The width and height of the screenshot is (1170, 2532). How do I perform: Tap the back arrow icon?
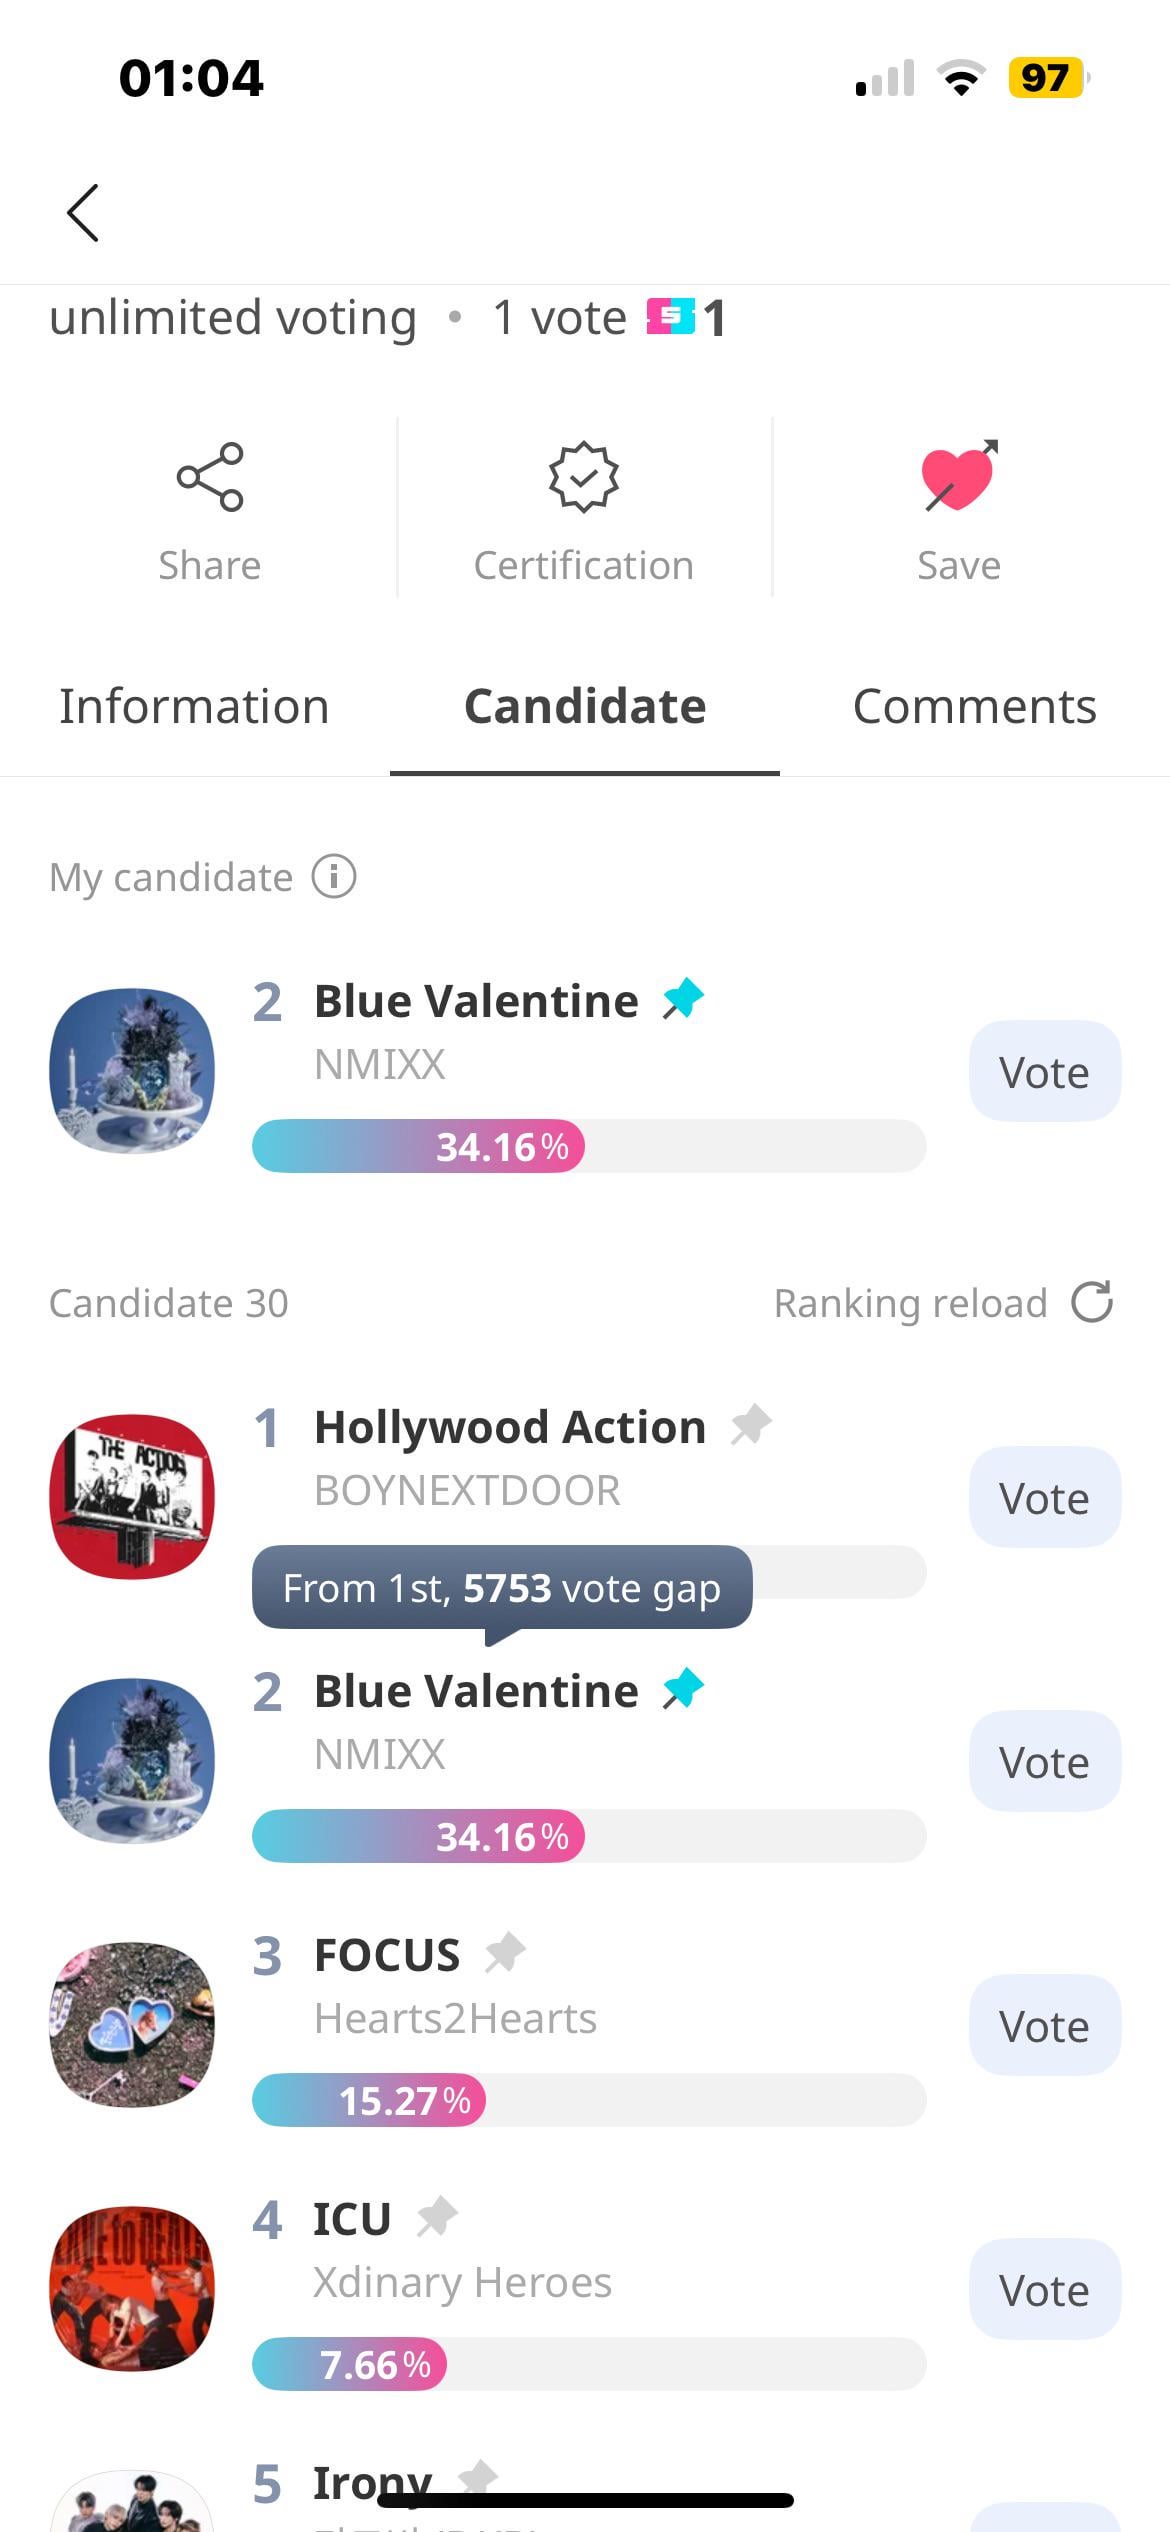(83, 213)
